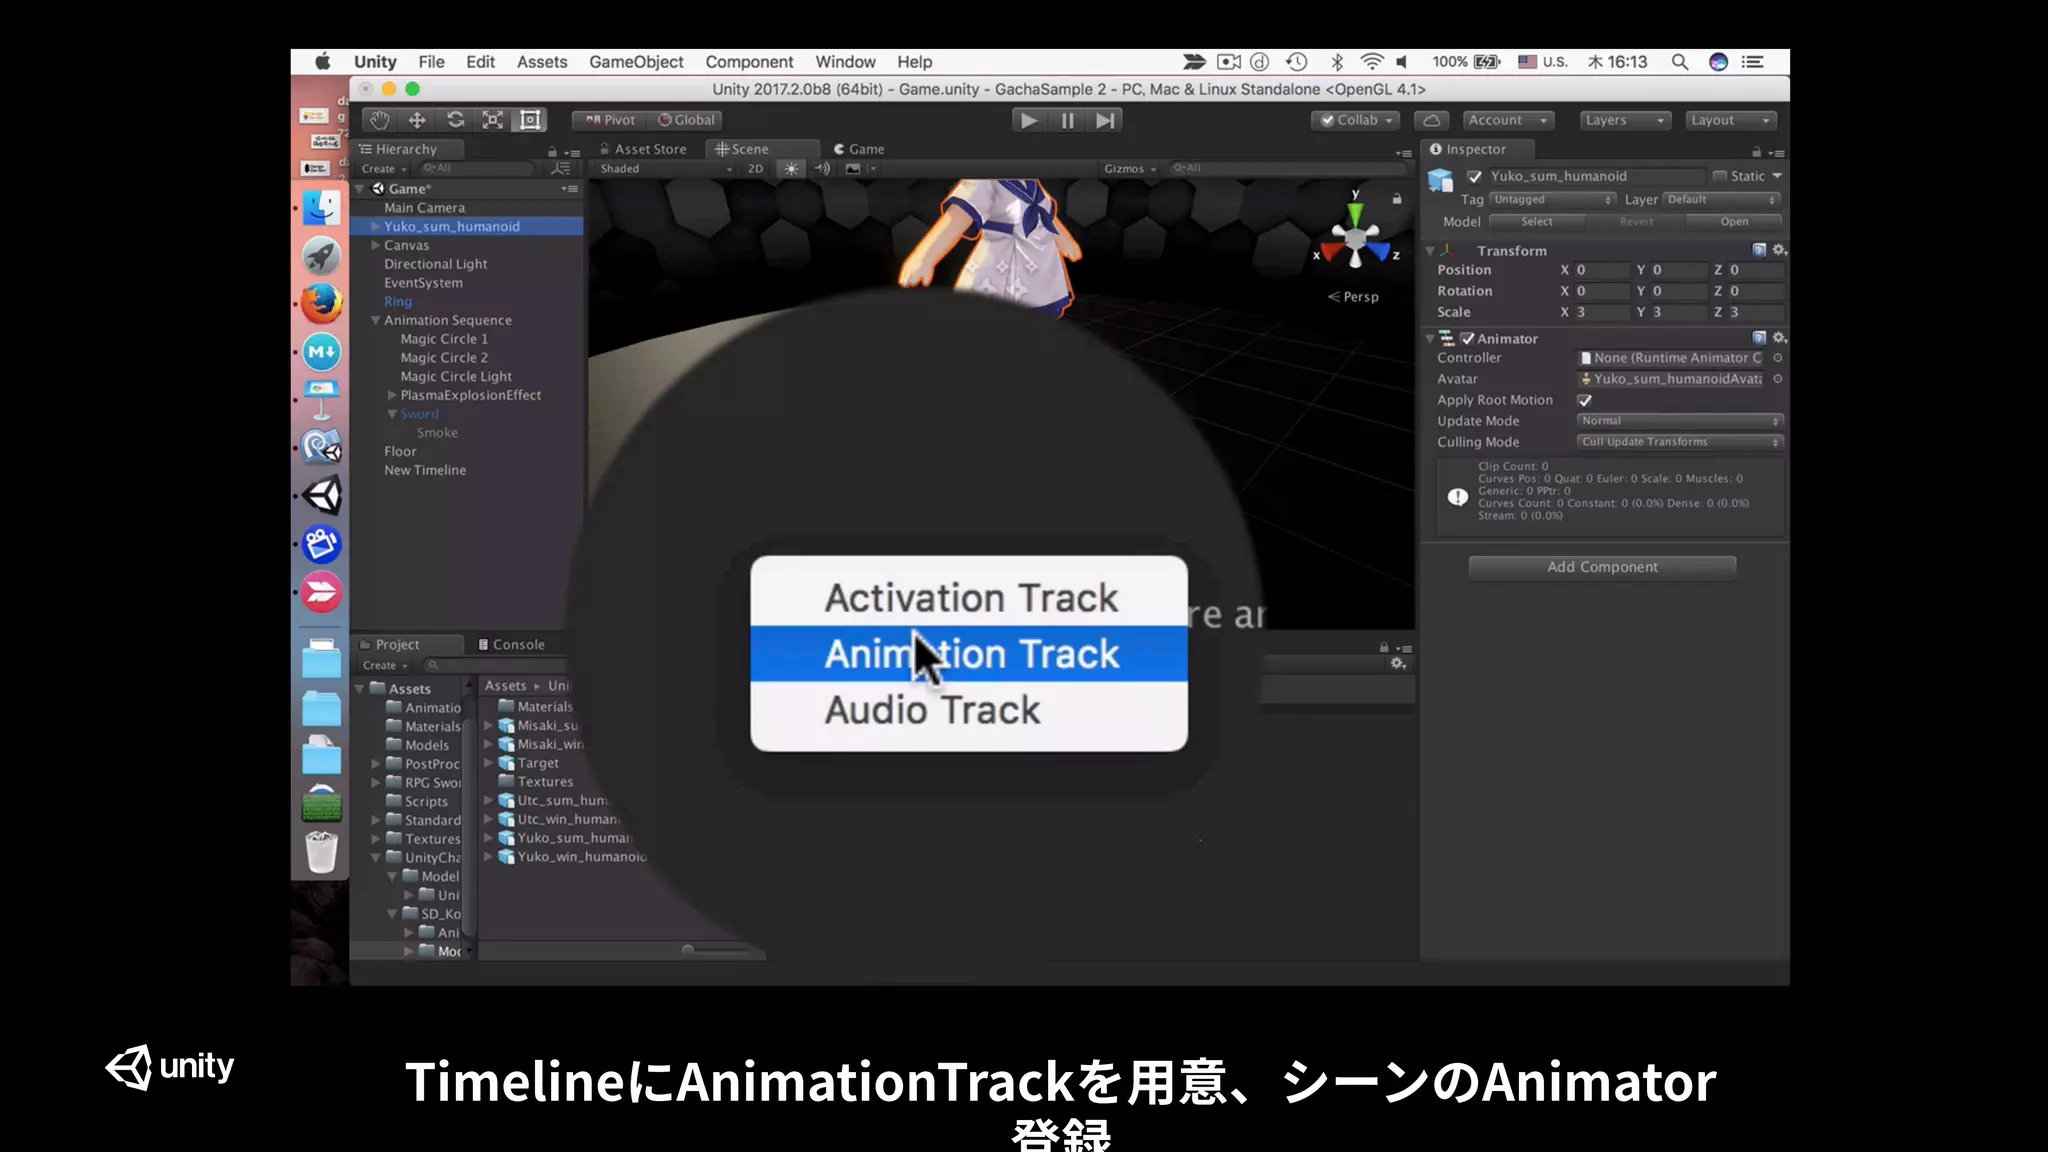Toggle the Animator component enabled checkbox
This screenshot has width=2048, height=1152.
[1467, 339]
